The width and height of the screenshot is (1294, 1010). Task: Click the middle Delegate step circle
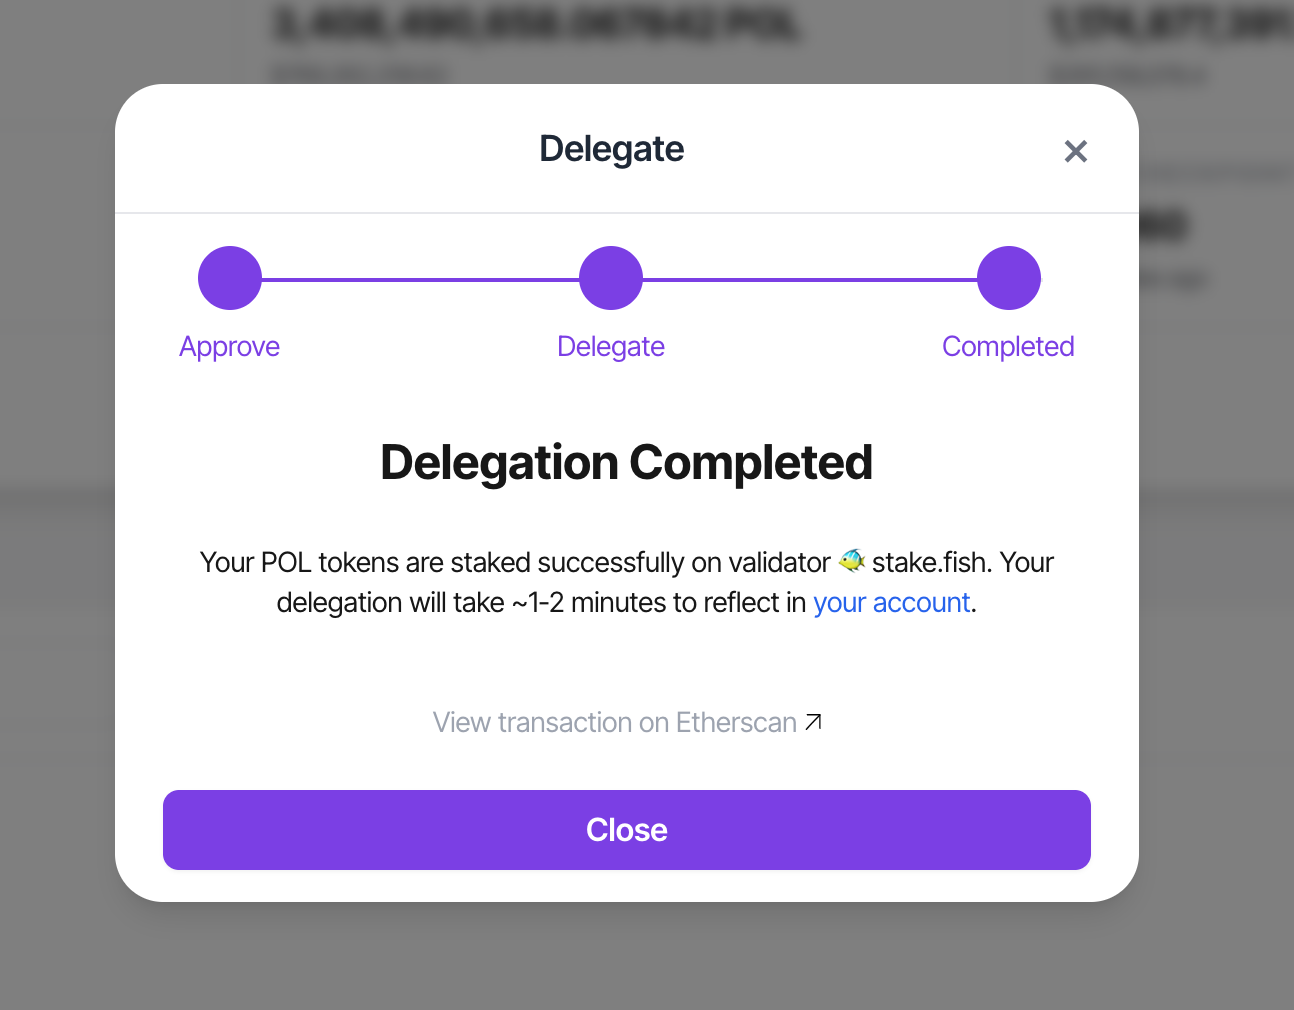coord(611,278)
